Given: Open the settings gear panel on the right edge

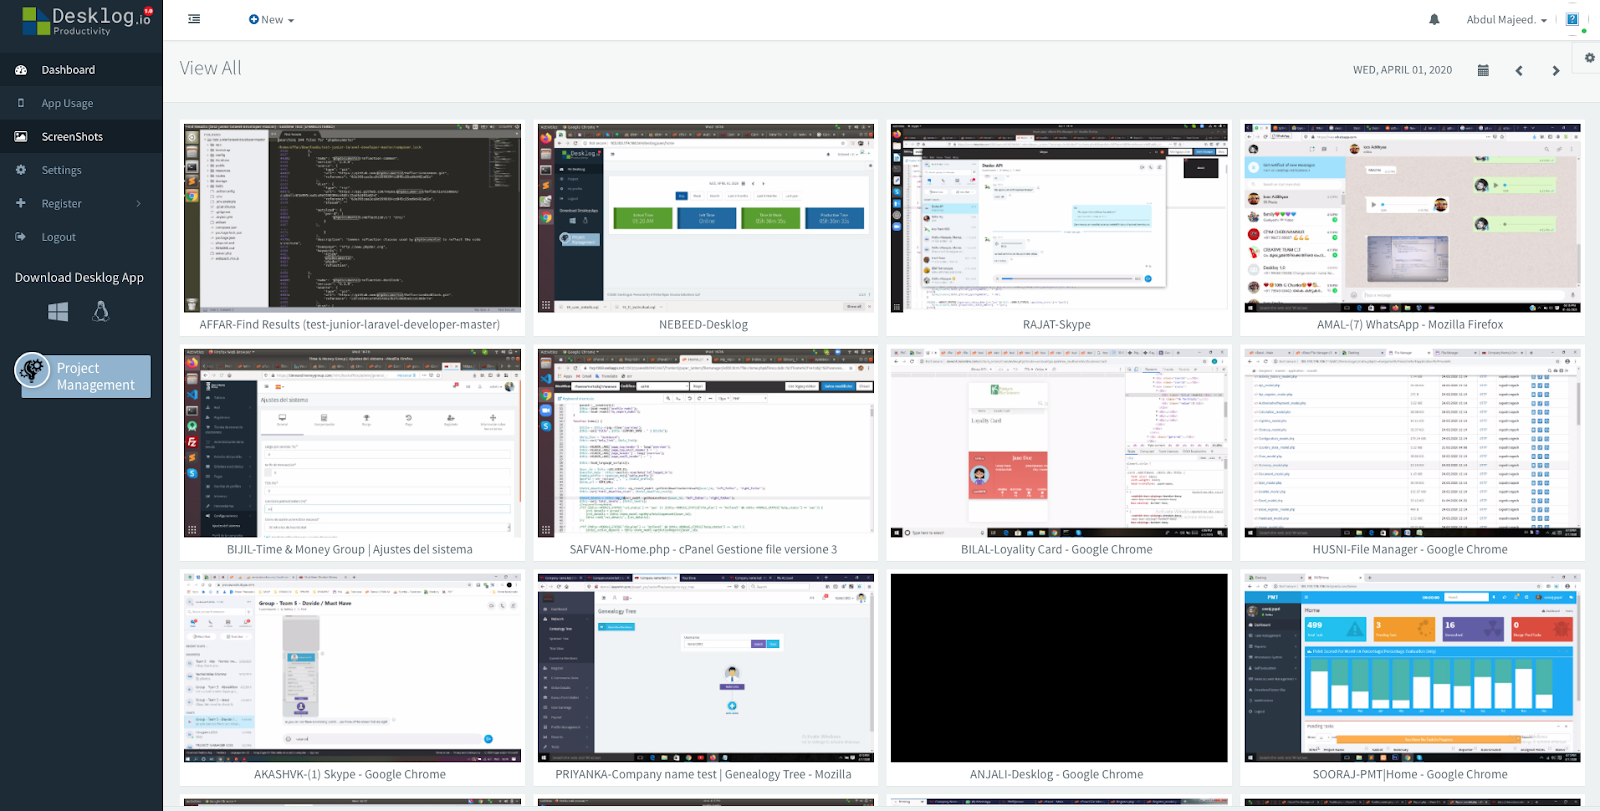Looking at the screenshot, I should [1589, 58].
